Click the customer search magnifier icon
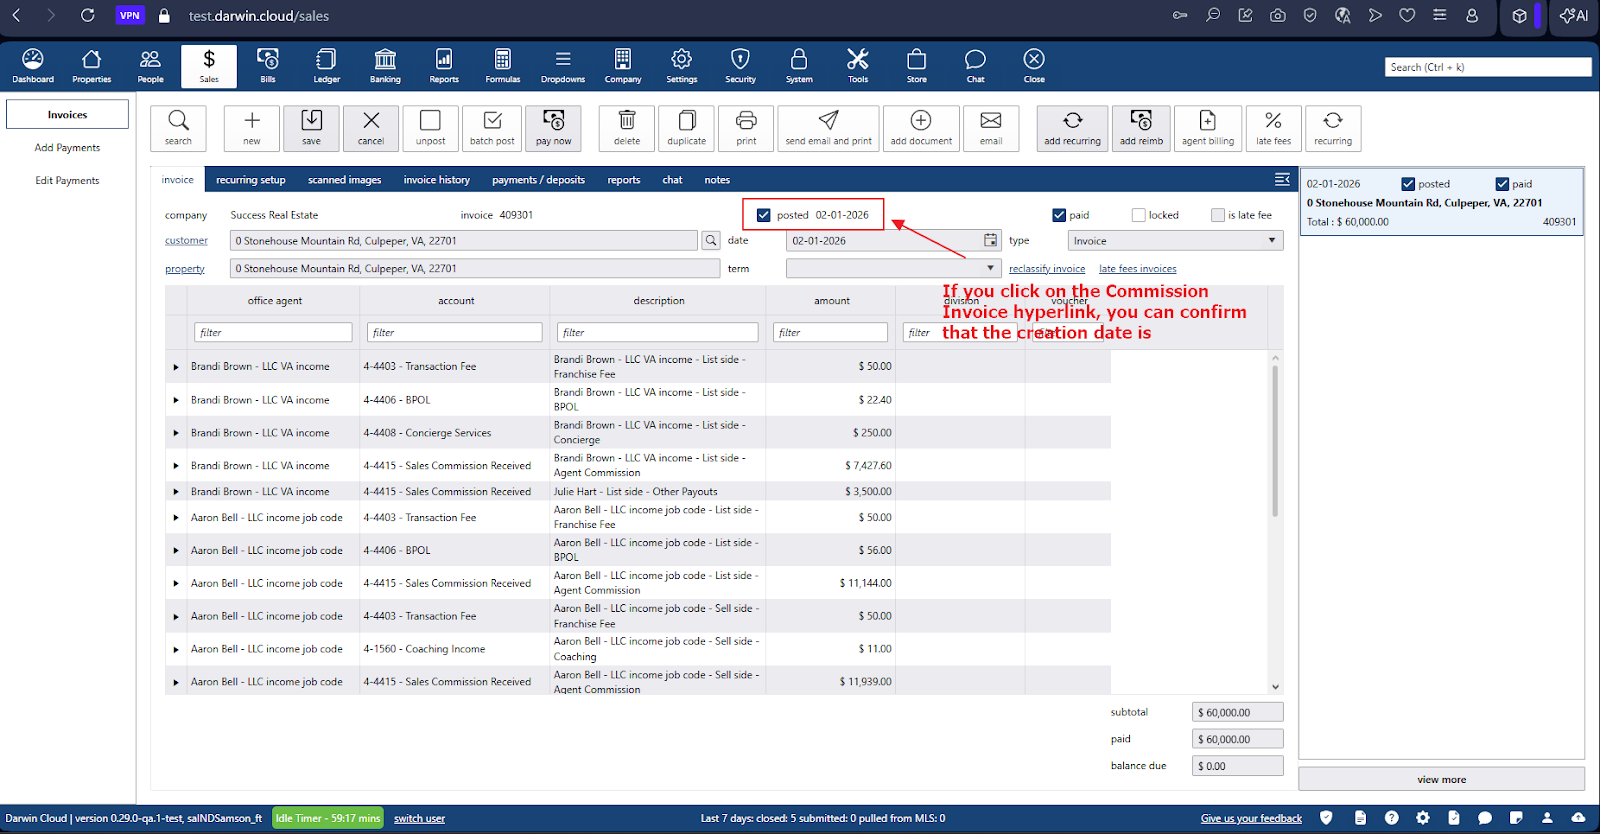The height and width of the screenshot is (834, 1600). (x=711, y=241)
